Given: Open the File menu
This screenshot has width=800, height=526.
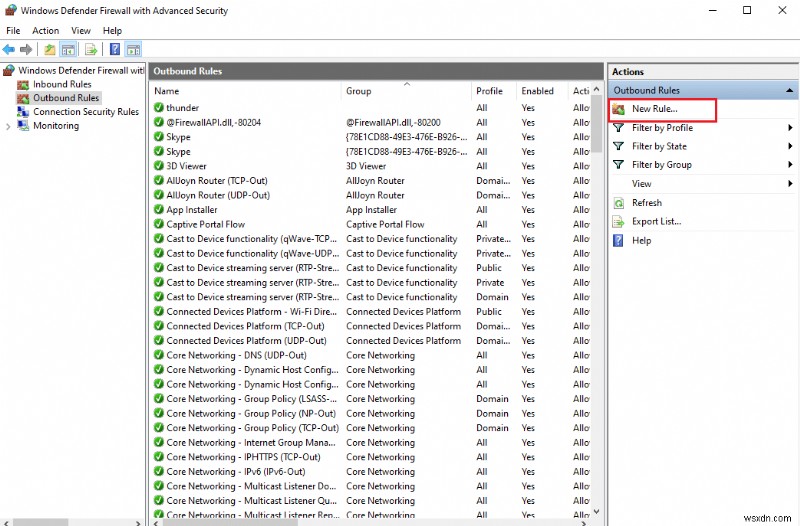Looking at the screenshot, I should (13, 31).
